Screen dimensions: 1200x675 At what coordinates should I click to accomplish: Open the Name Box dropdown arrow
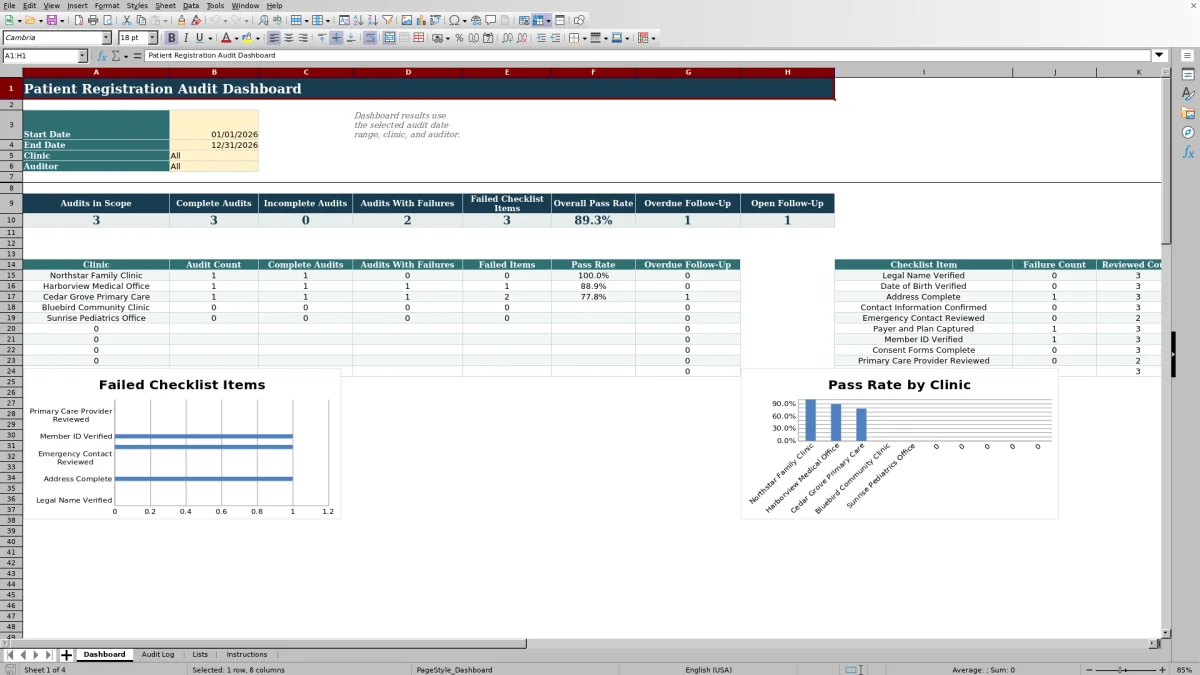(x=82, y=56)
